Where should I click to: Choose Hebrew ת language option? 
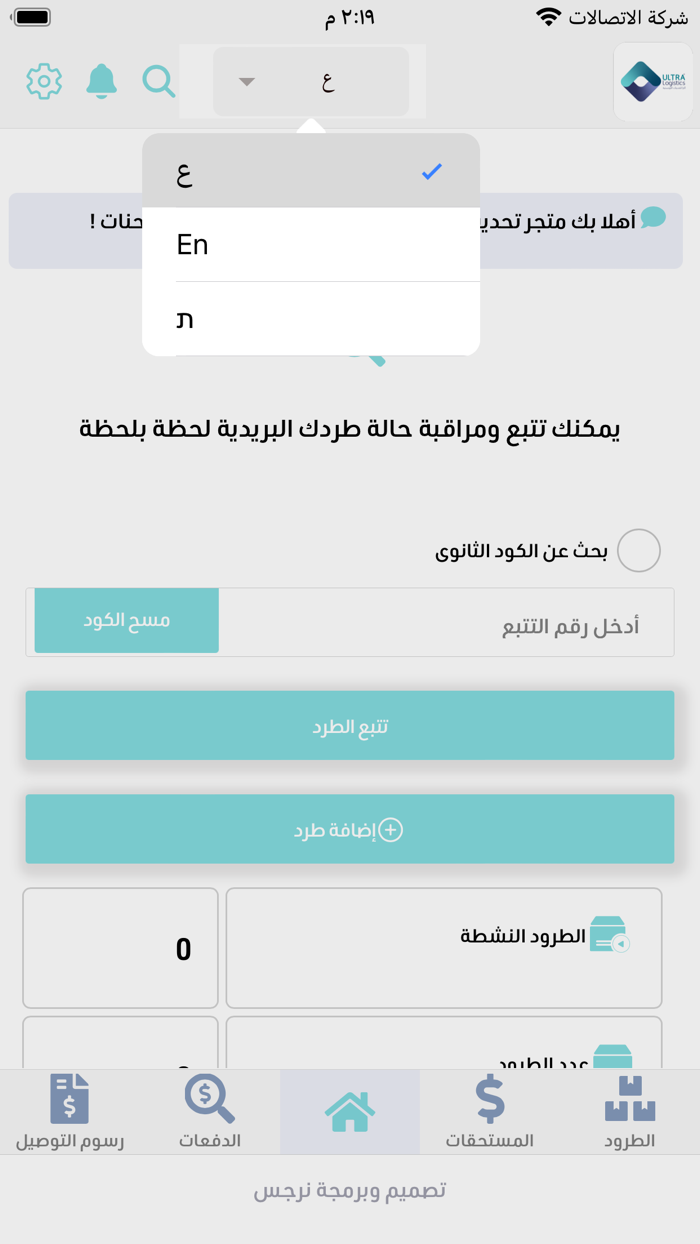coord(311,319)
